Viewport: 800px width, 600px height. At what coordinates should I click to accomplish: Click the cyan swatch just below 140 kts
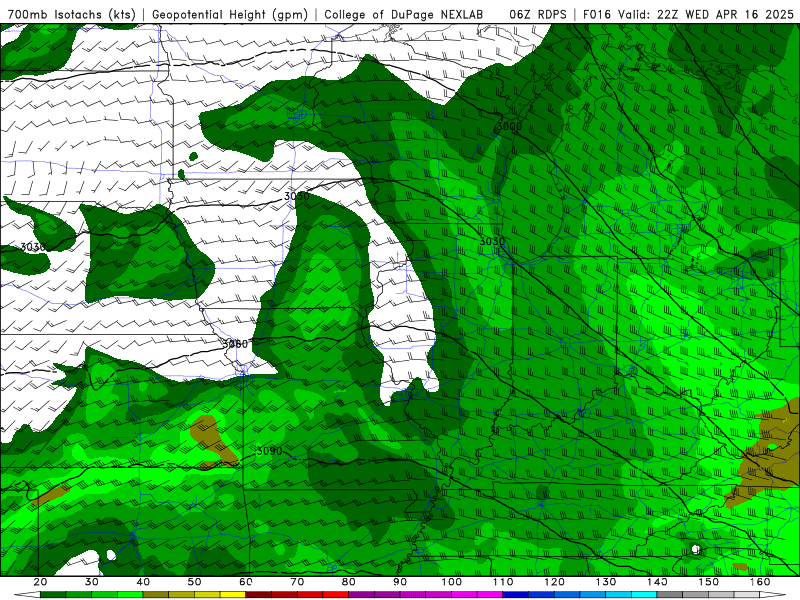coord(644,595)
